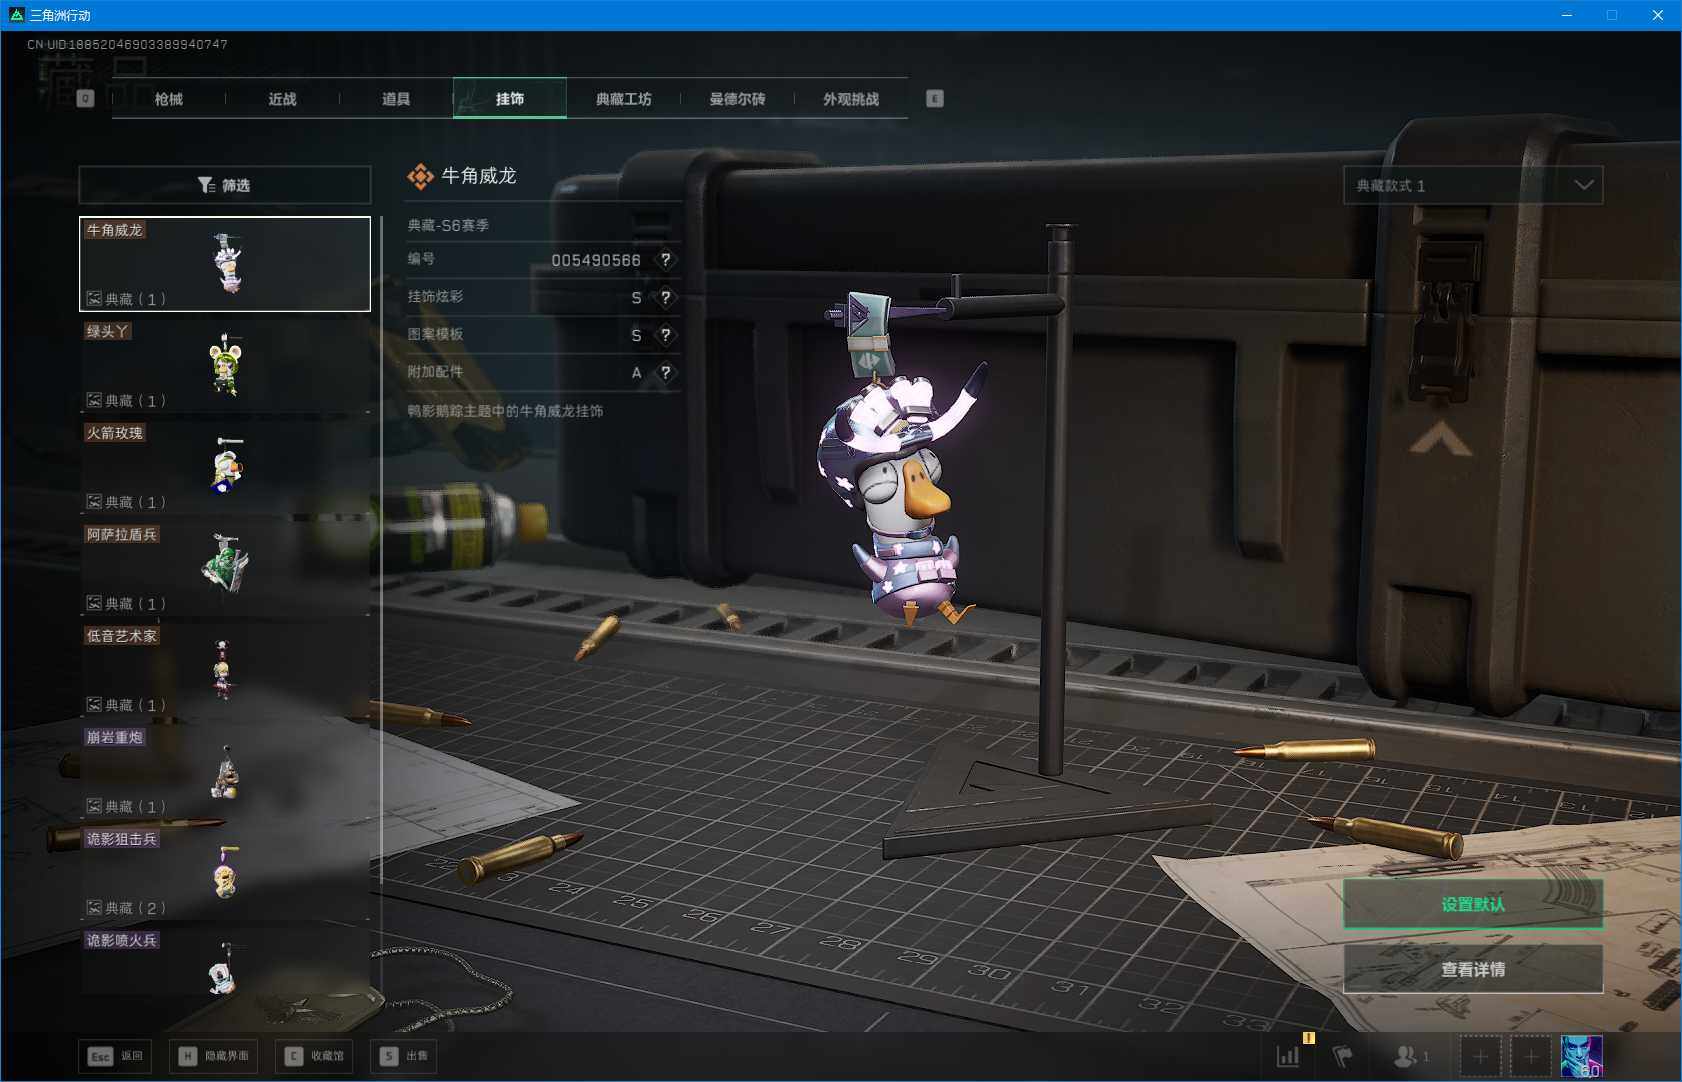Select the 牛角威龙 charm thumbnail

pos(225,264)
